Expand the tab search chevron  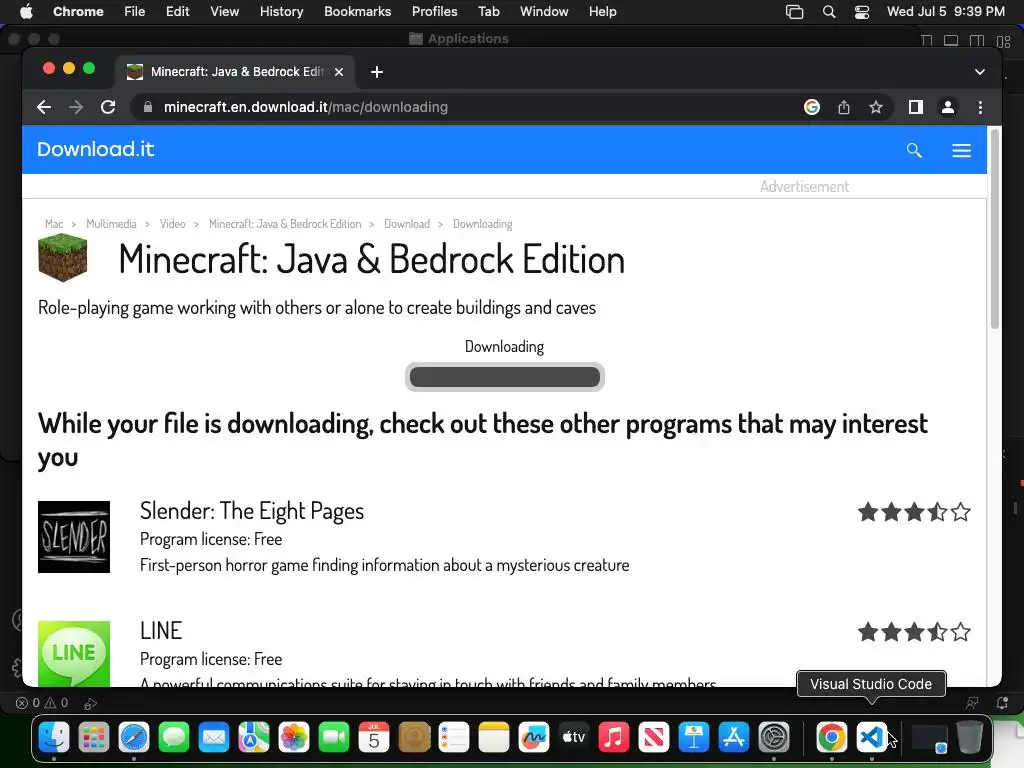click(980, 72)
